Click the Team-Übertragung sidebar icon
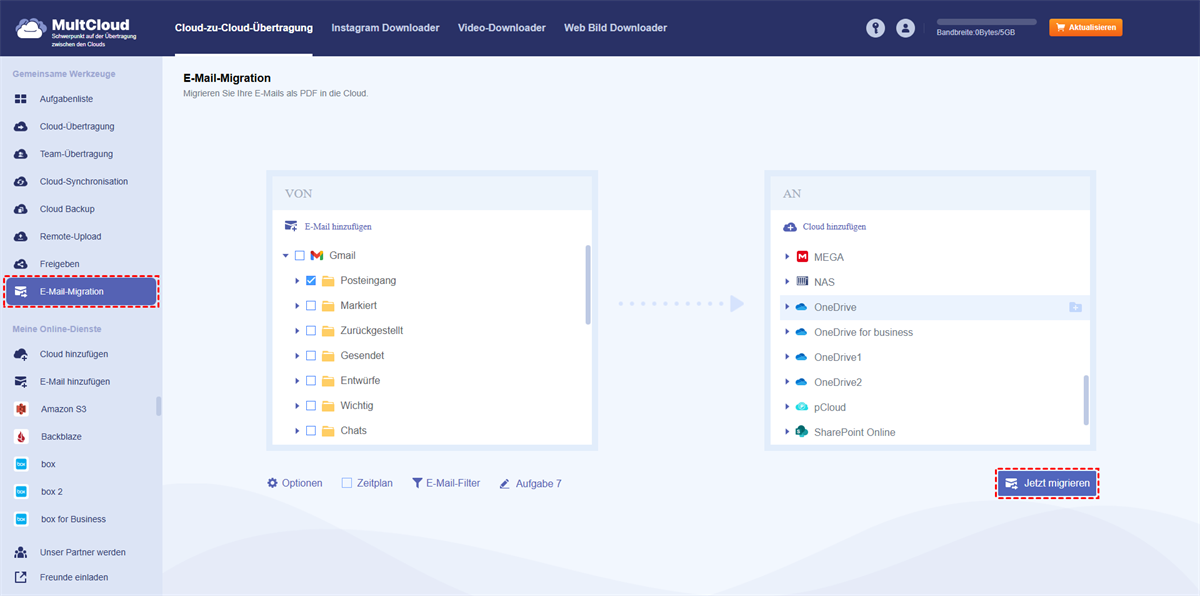 pos(21,154)
